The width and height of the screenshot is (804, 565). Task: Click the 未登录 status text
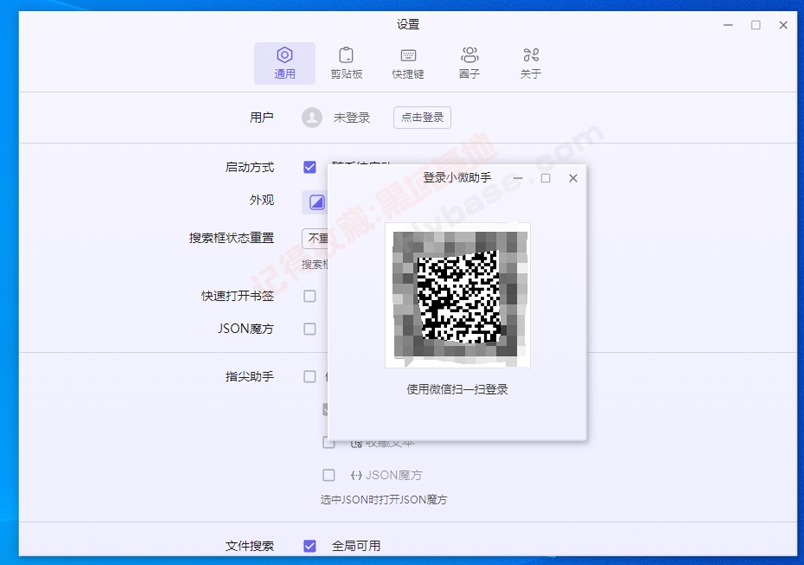tap(352, 118)
